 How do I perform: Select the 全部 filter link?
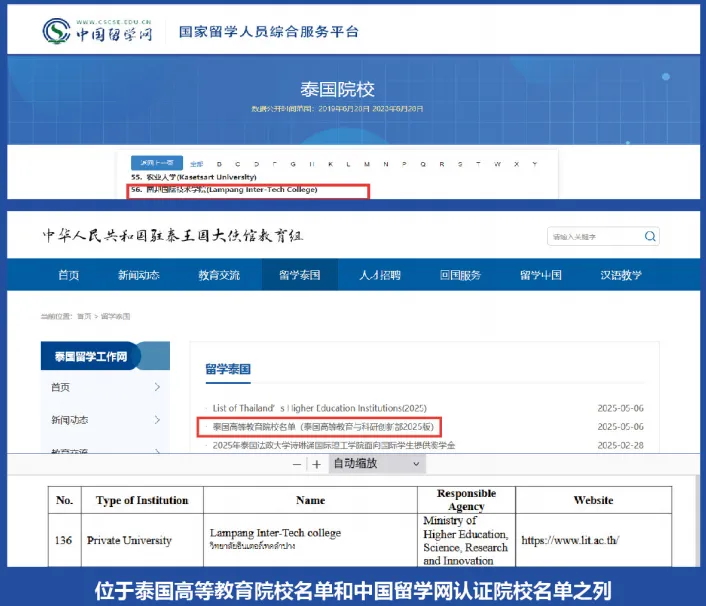click(197, 164)
